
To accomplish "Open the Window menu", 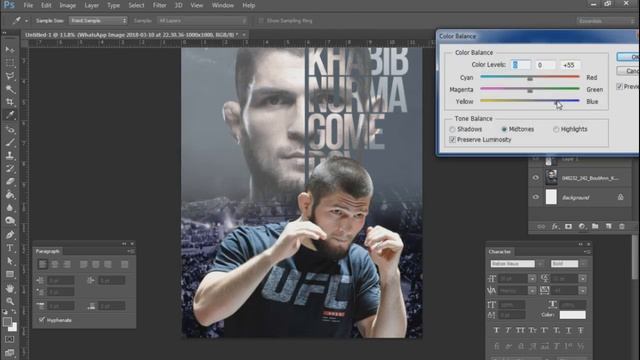I will coord(223,5).
